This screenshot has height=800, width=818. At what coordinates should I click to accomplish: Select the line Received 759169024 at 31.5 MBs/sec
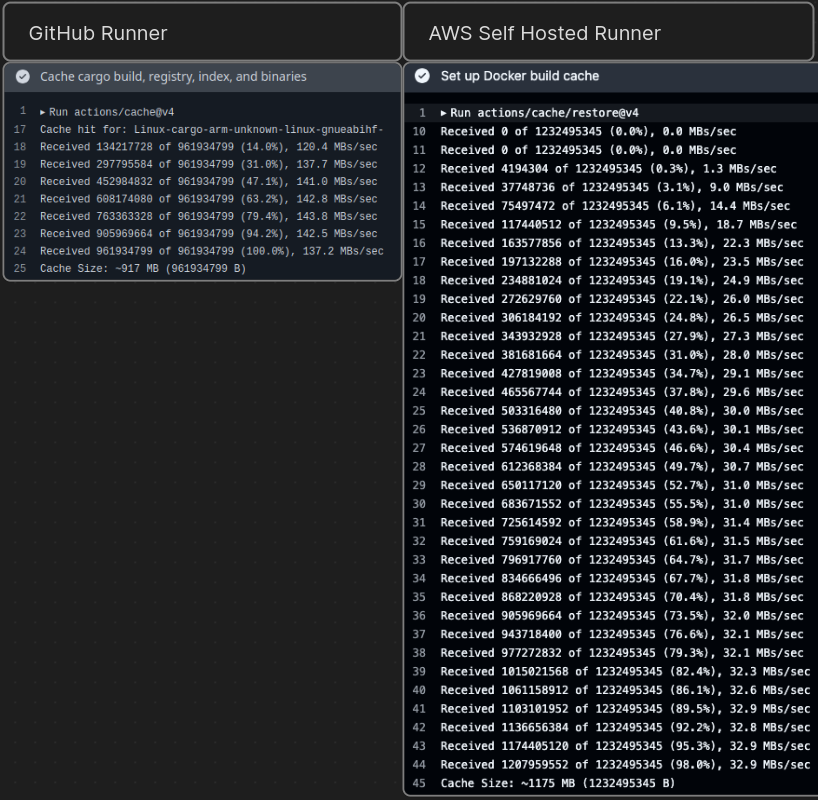coord(622,541)
